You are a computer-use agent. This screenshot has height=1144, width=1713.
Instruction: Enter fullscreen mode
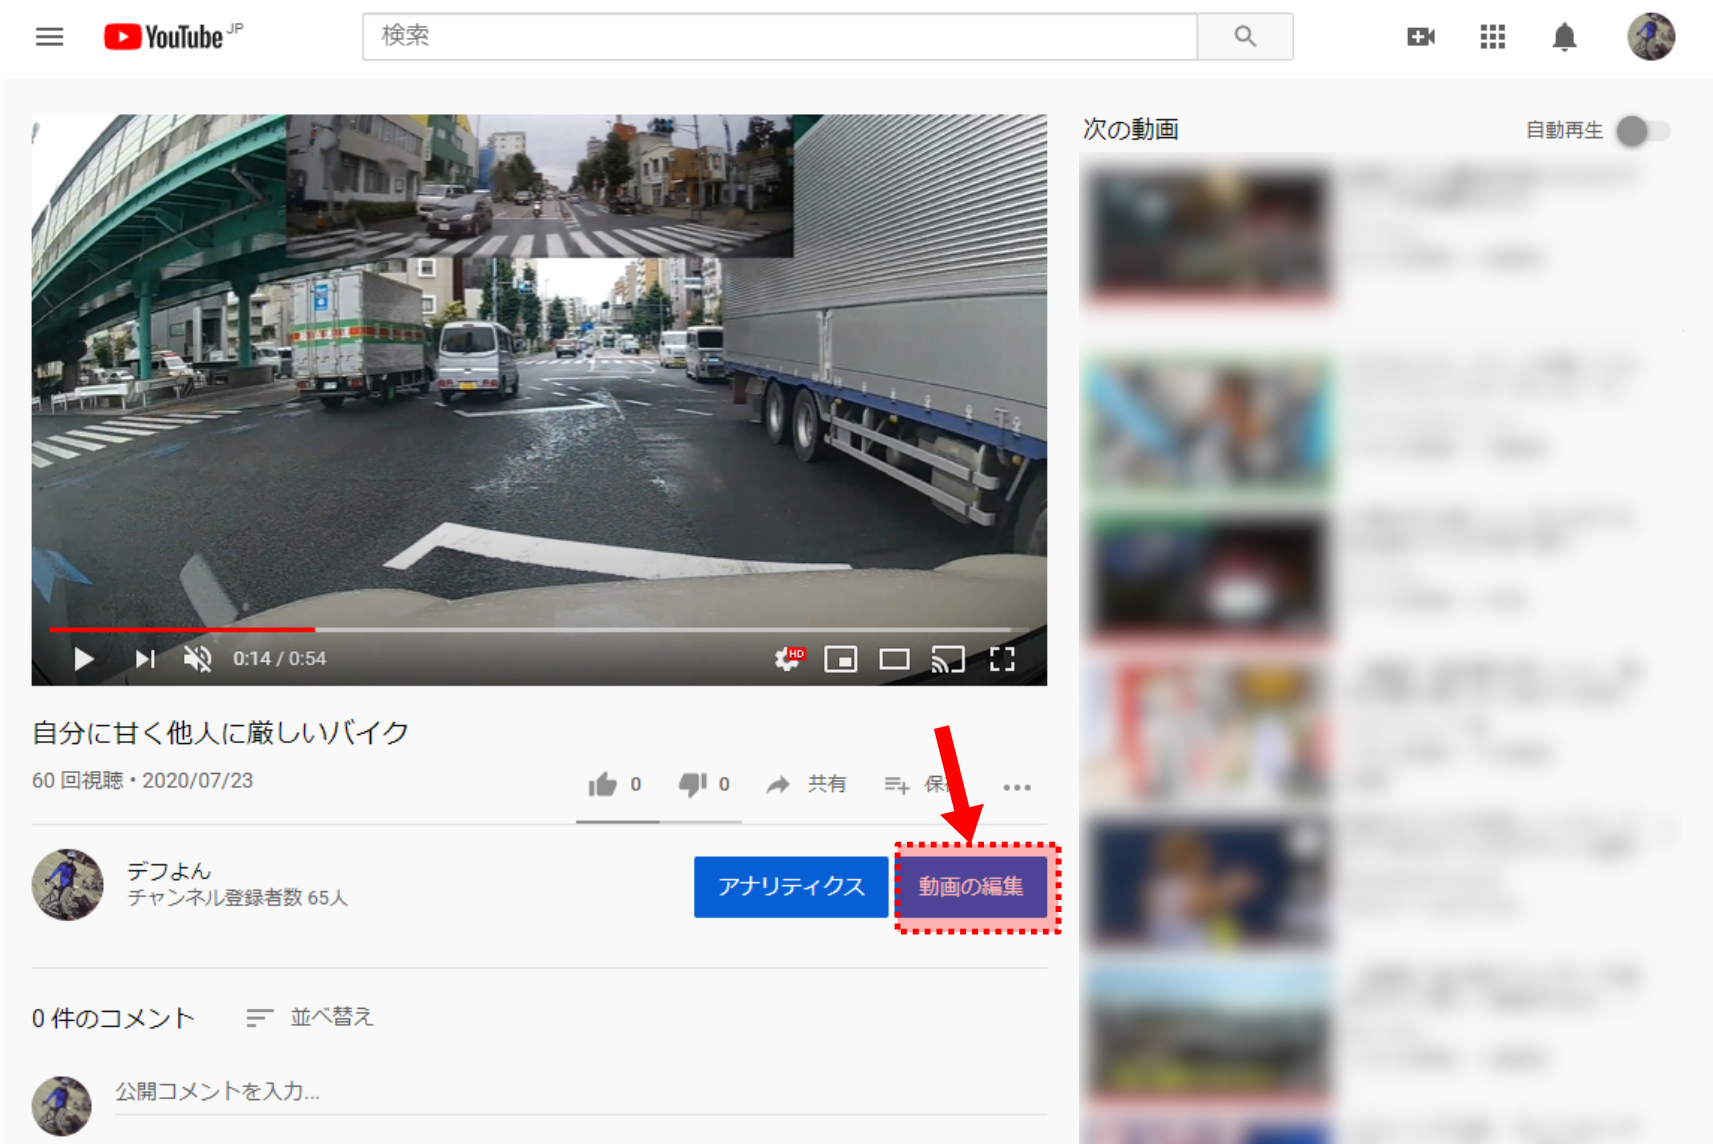(x=1002, y=659)
